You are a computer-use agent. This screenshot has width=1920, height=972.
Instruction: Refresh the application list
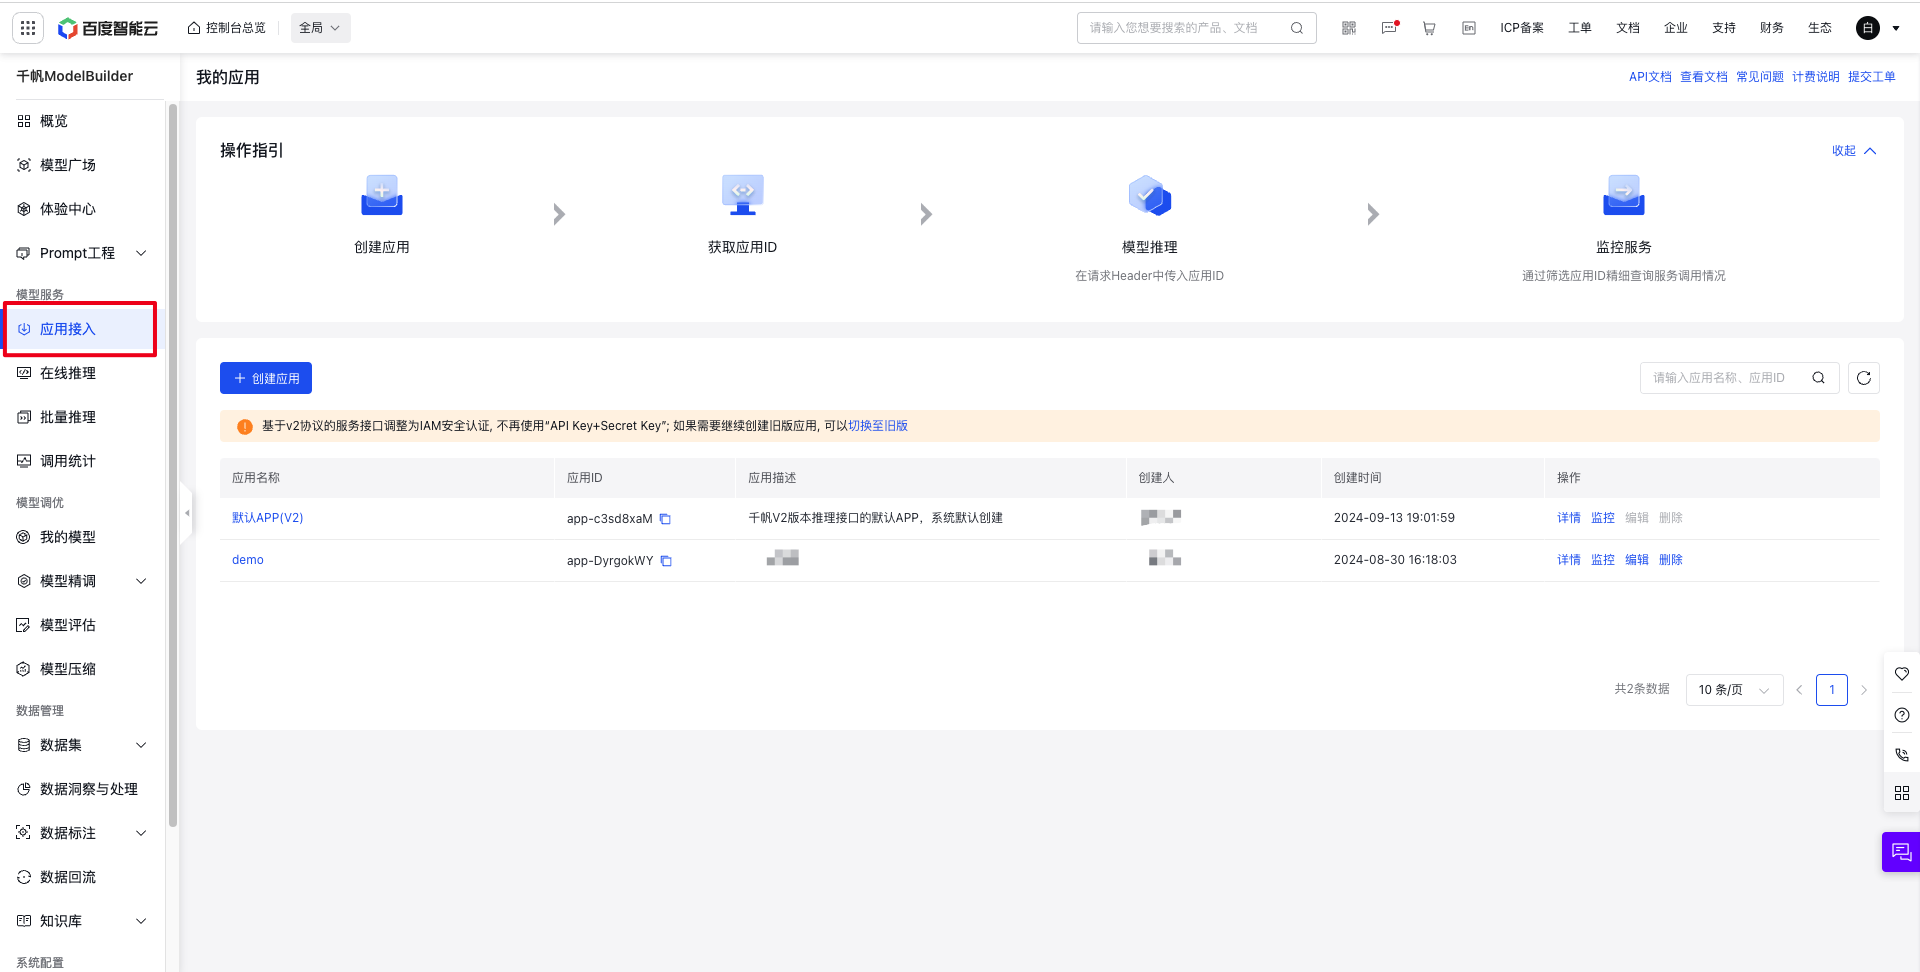tap(1864, 378)
